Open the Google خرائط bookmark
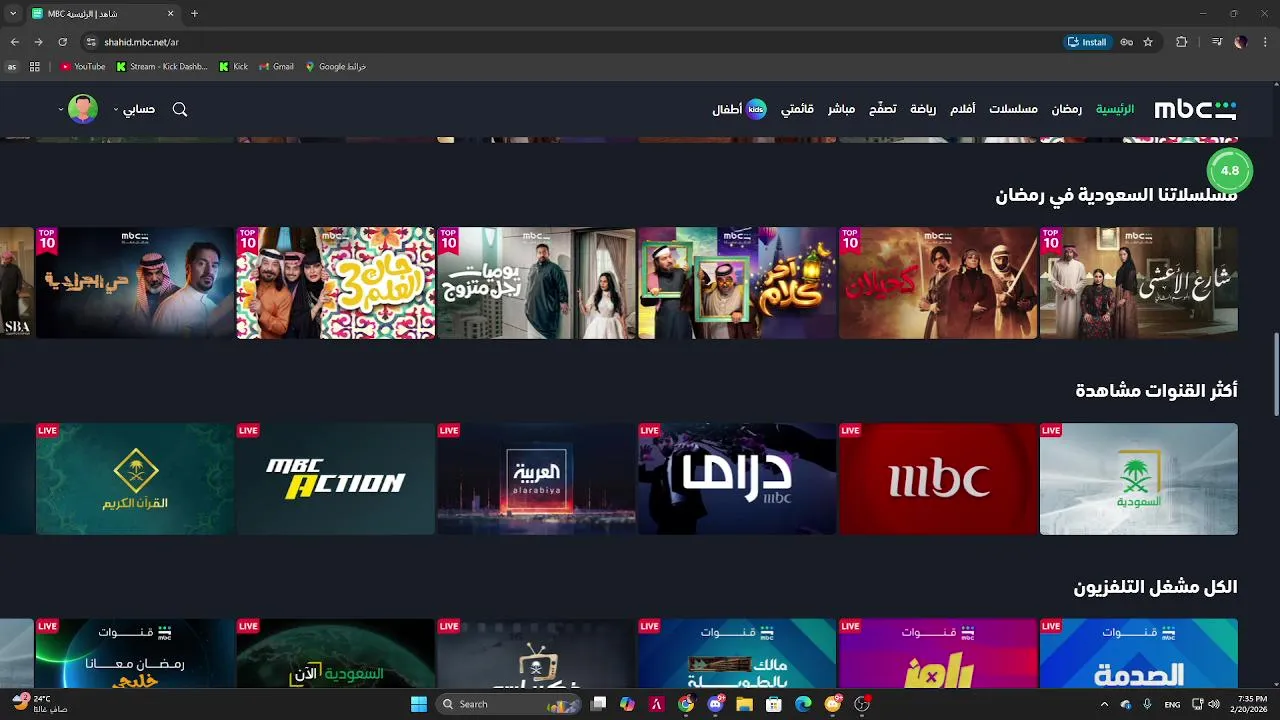 pyautogui.click(x=336, y=67)
